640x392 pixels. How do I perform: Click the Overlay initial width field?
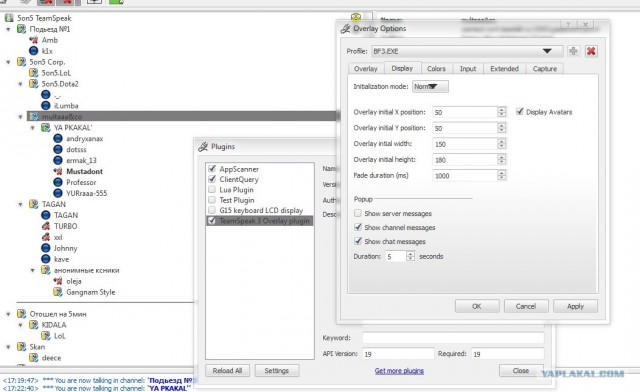click(464, 144)
